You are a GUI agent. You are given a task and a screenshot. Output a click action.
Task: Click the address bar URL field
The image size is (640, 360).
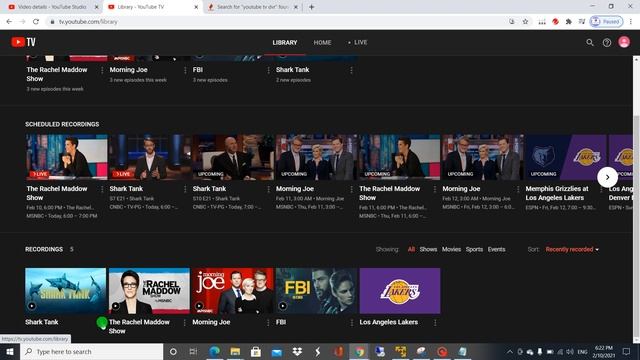pyautogui.click(x=278, y=22)
